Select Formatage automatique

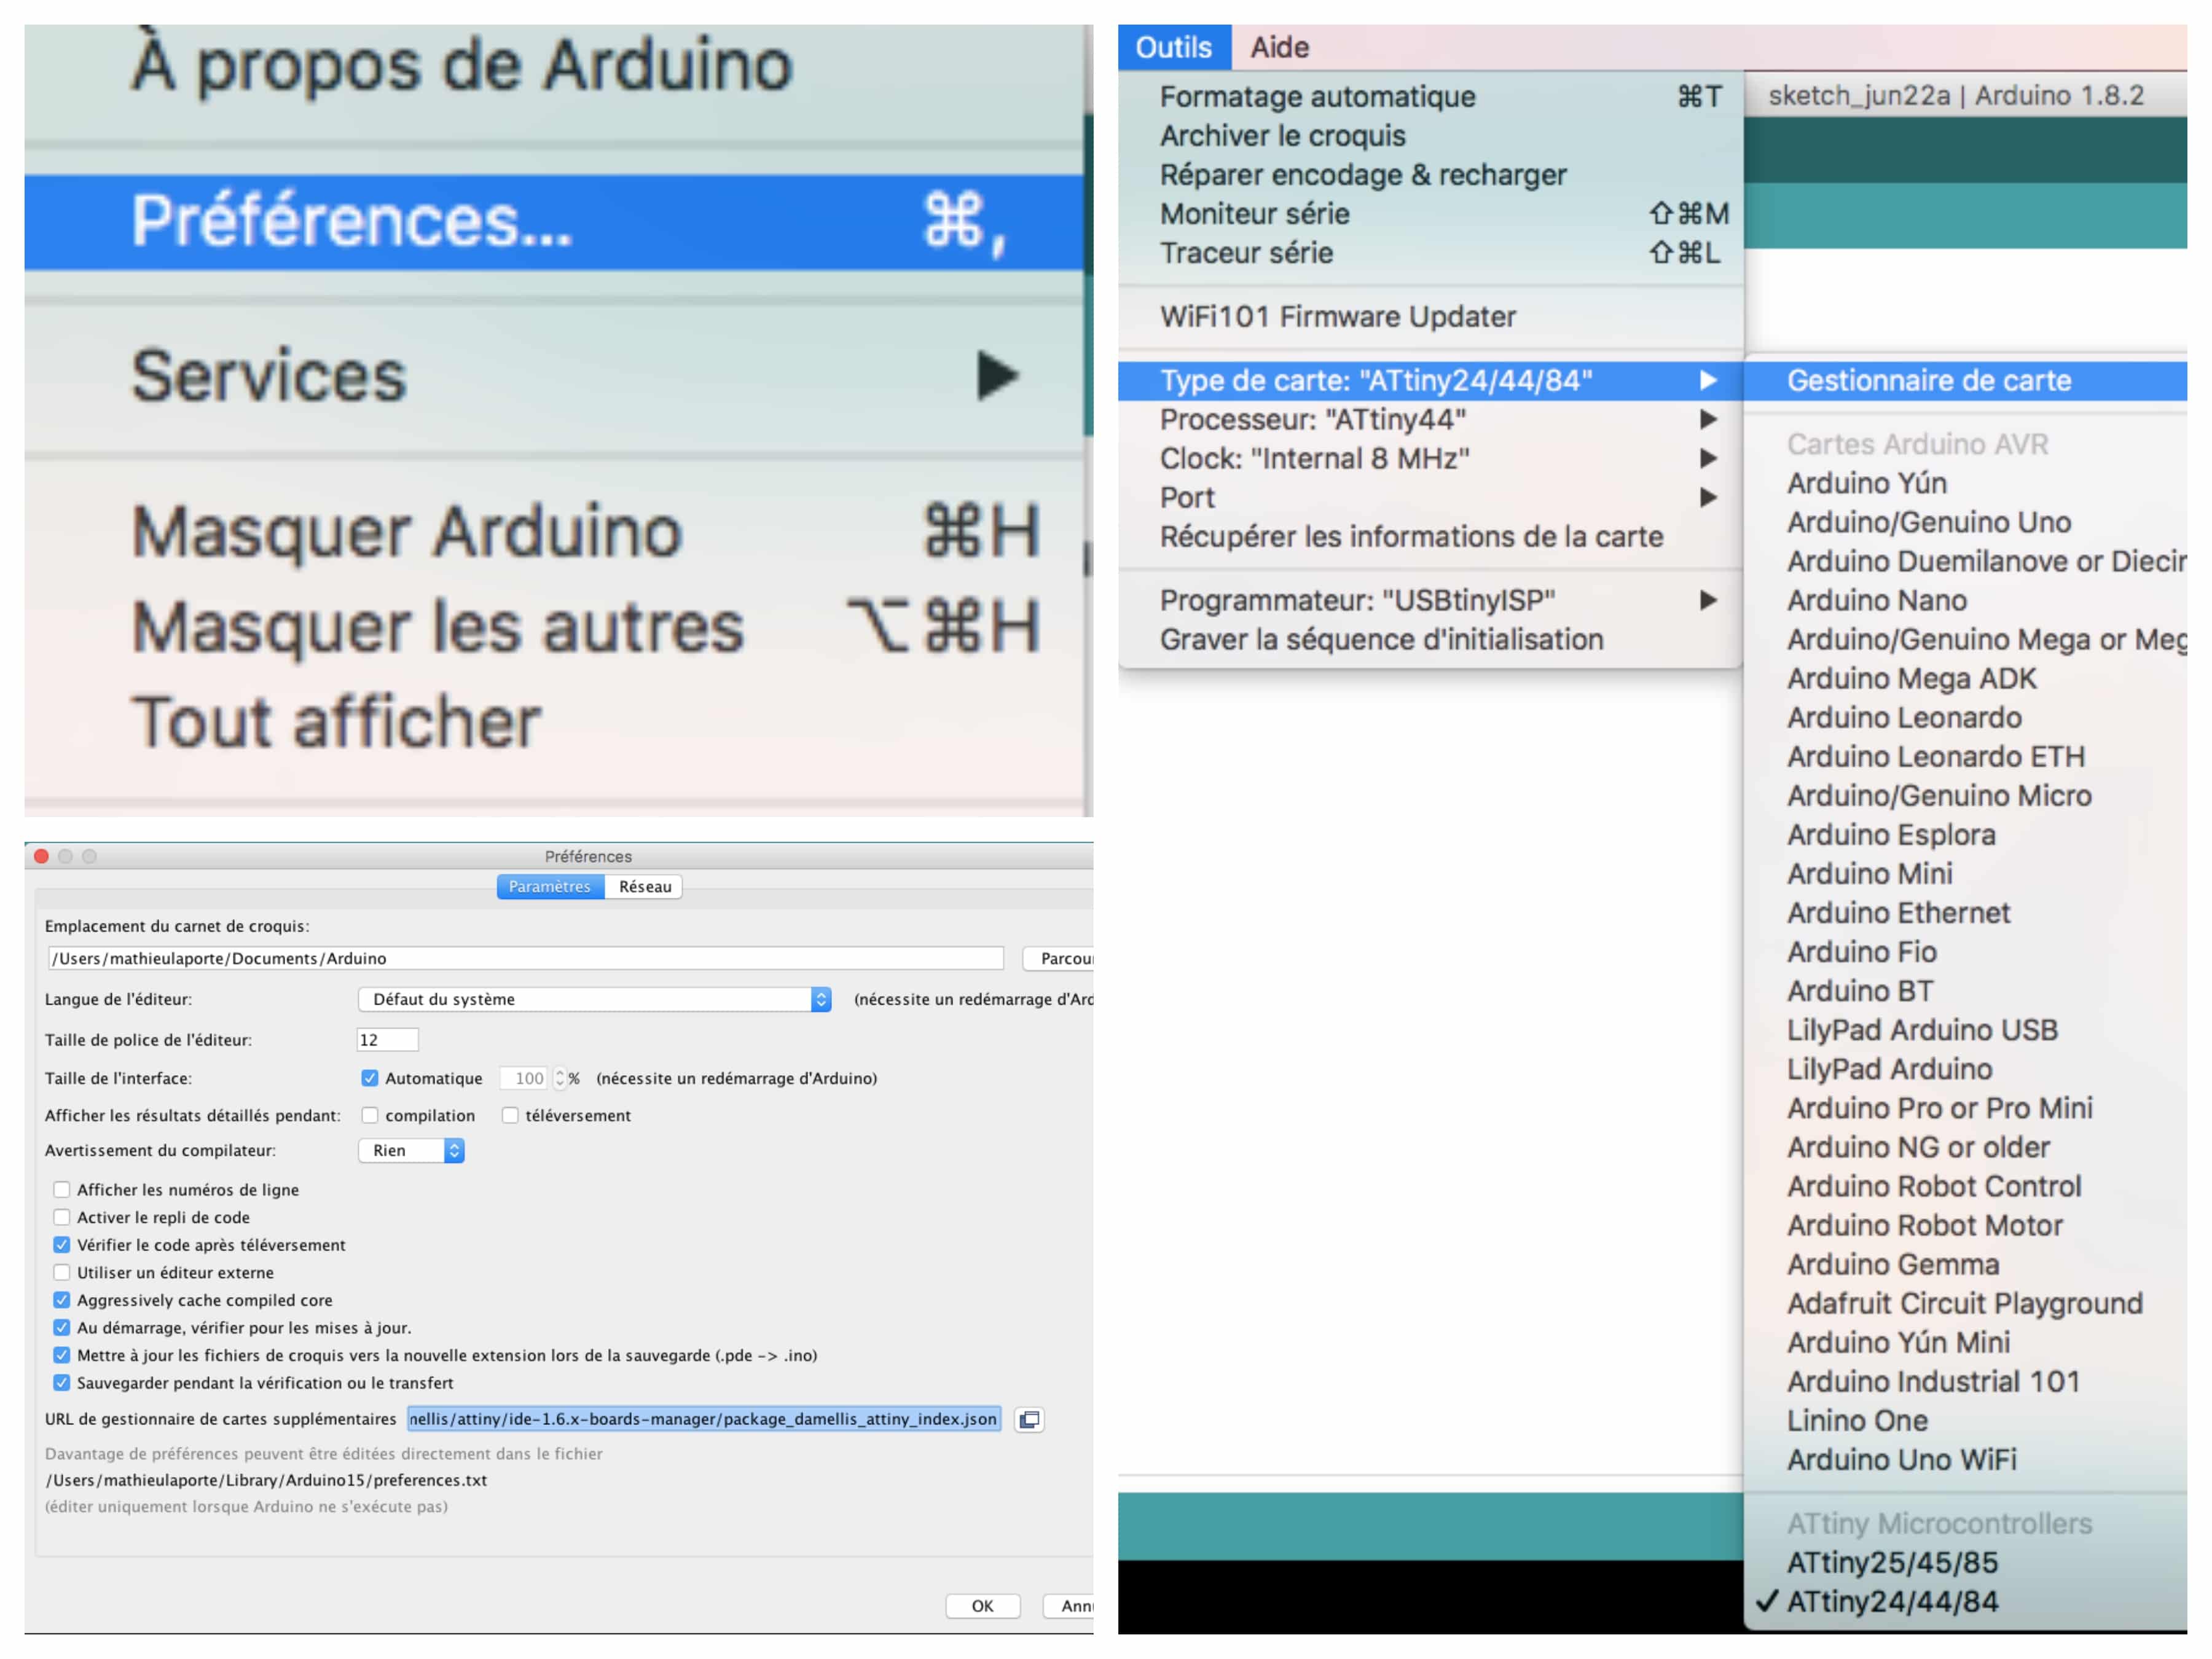pos(1431,96)
